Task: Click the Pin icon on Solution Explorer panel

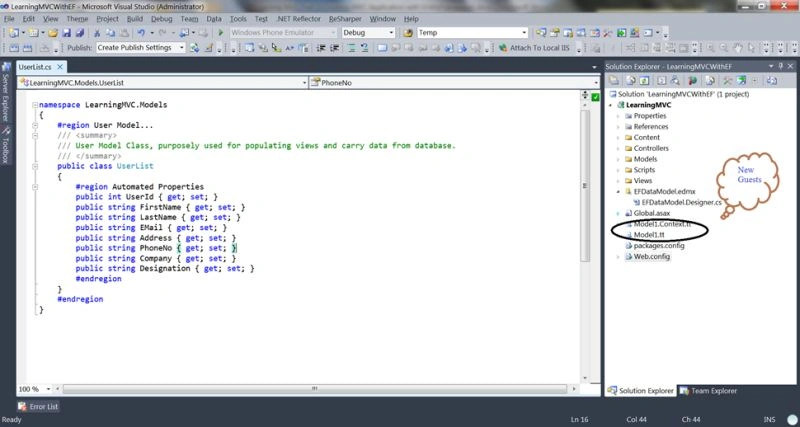Action: tap(782, 66)
